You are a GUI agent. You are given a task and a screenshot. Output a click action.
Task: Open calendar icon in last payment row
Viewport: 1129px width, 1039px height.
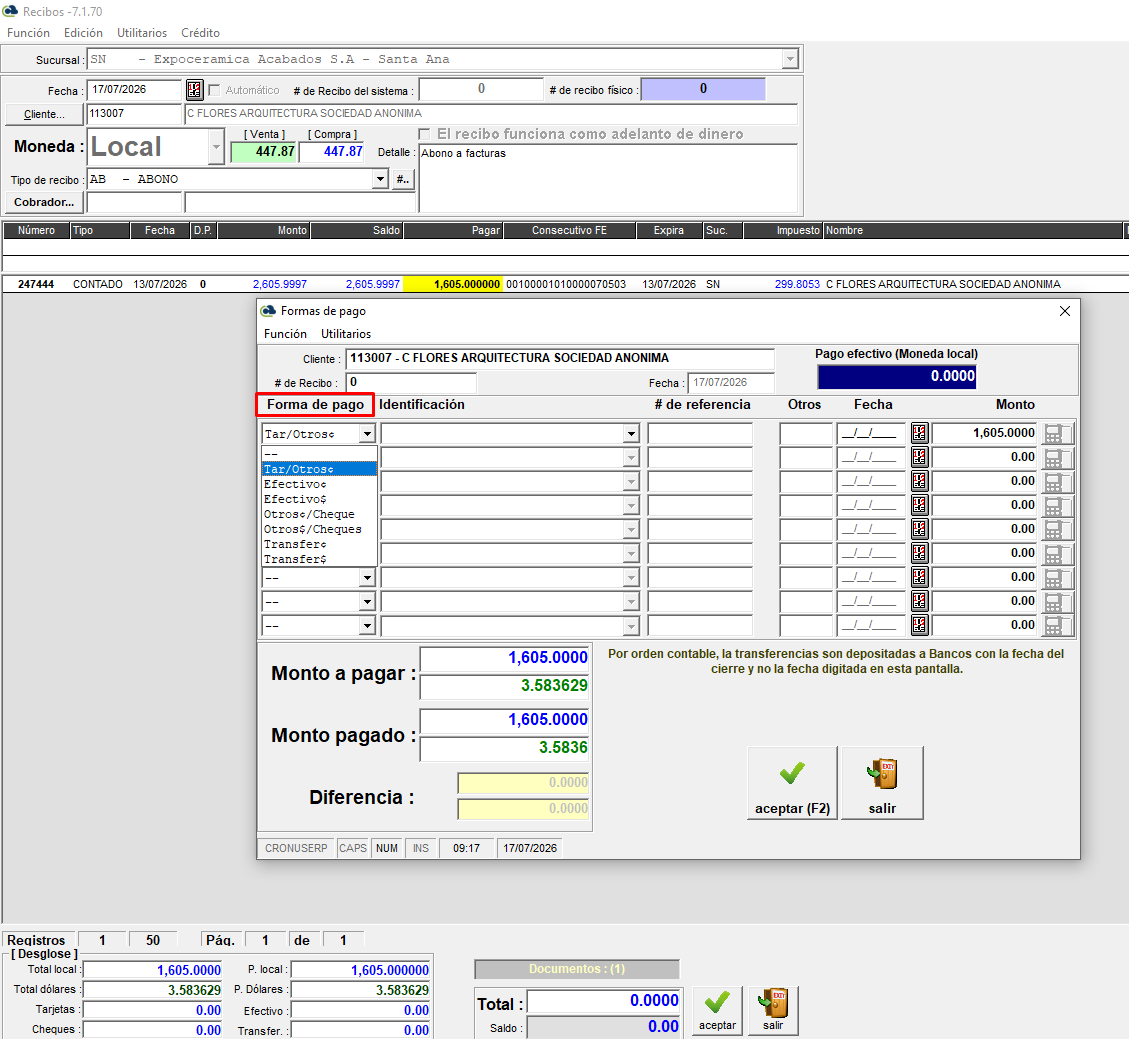pyautogui.click(x=919, y=625)
